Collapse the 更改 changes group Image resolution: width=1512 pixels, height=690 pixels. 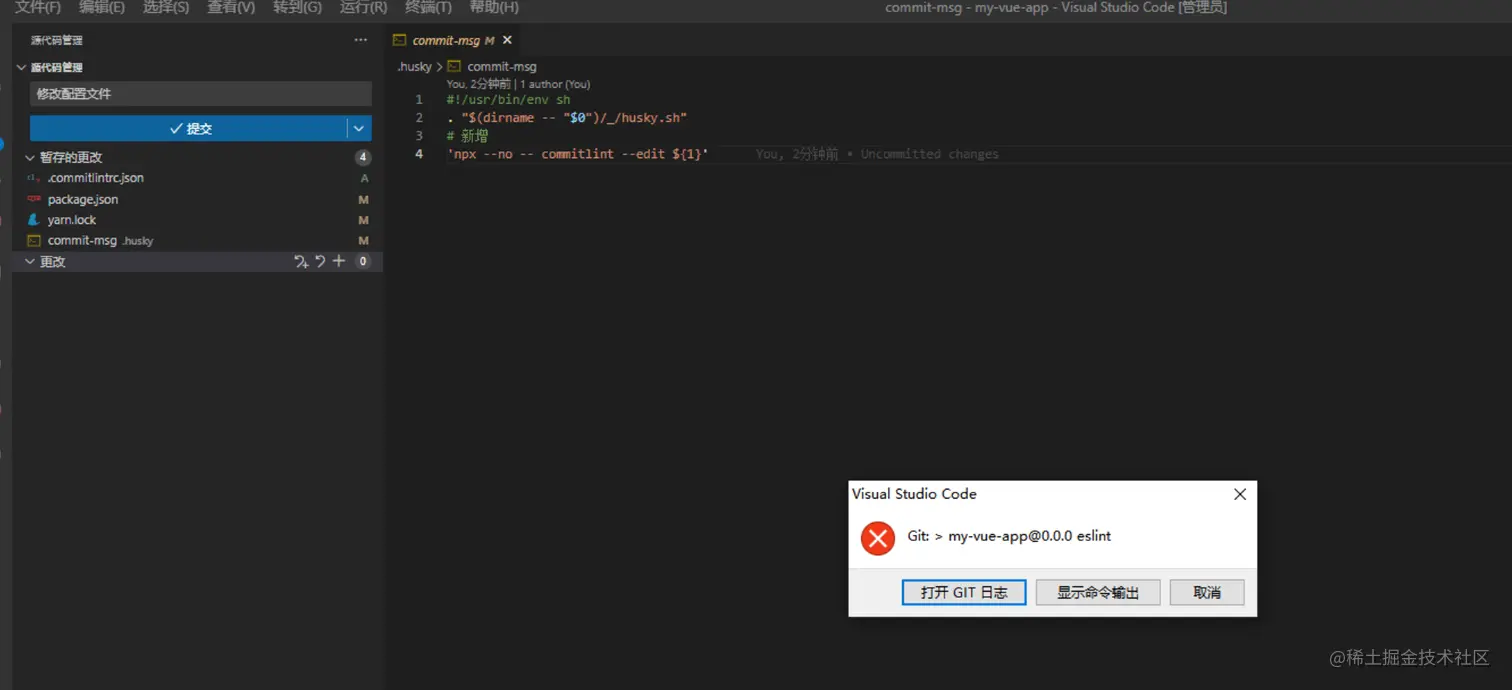(x=30, y=262)
